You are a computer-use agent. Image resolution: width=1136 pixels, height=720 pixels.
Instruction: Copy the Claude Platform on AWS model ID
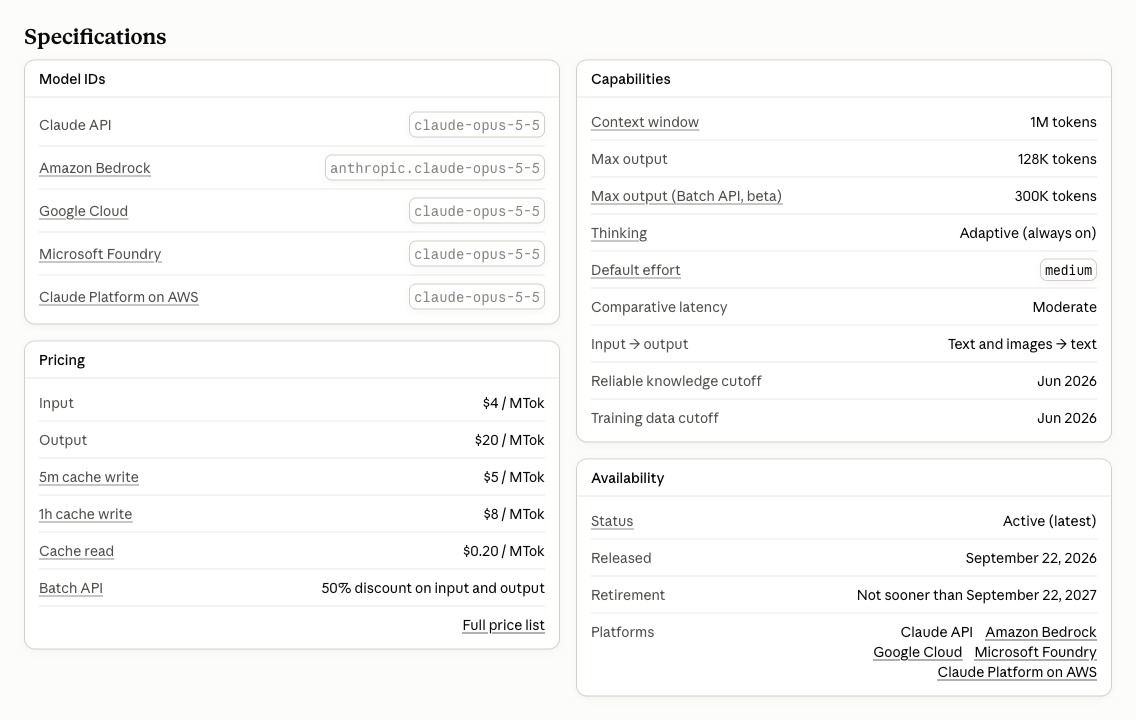(477, 297)
